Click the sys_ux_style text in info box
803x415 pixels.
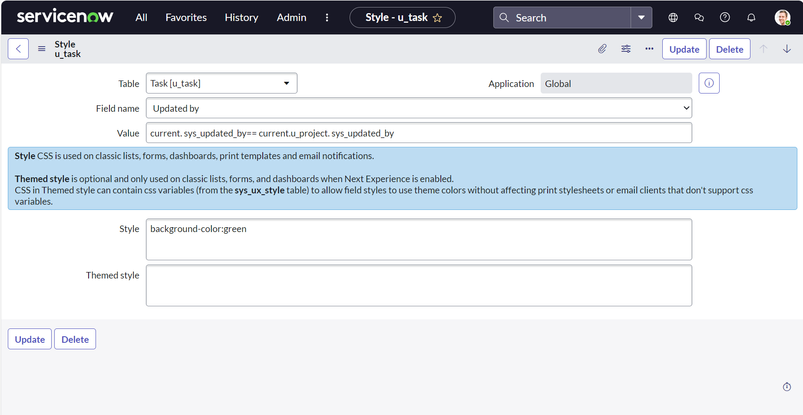pyautogui.click(x=260, y=190)
